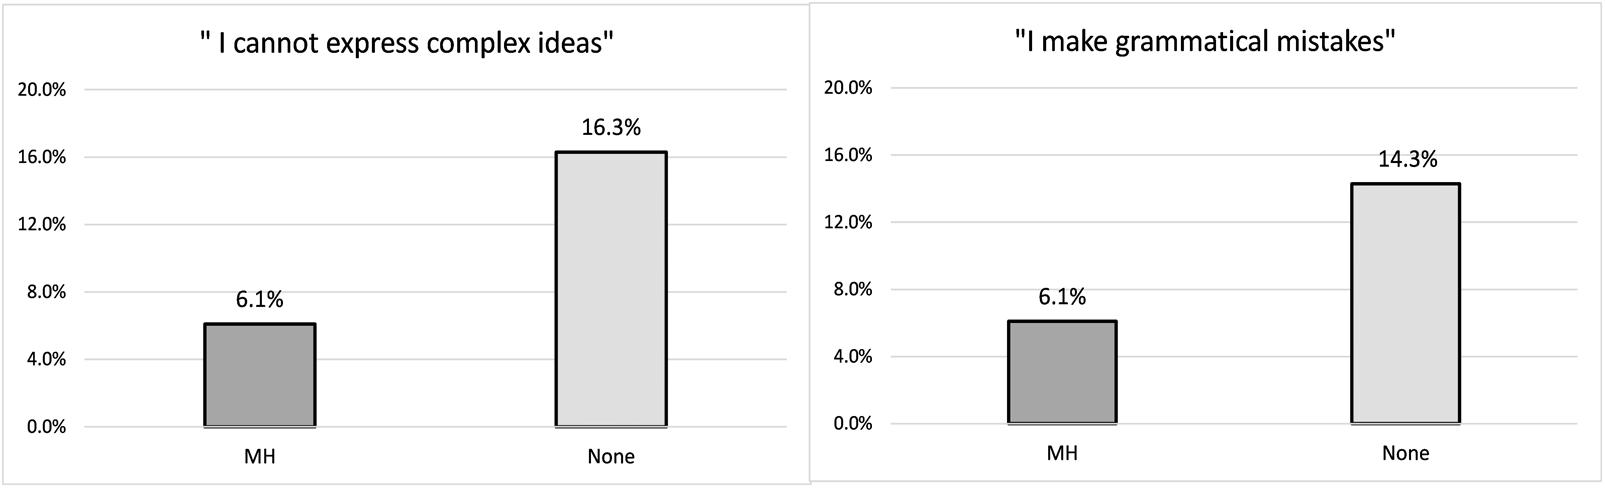Click the 14.3% data label
The width and height of the screenshot is (1605, 488).
tap(1407, 160)
